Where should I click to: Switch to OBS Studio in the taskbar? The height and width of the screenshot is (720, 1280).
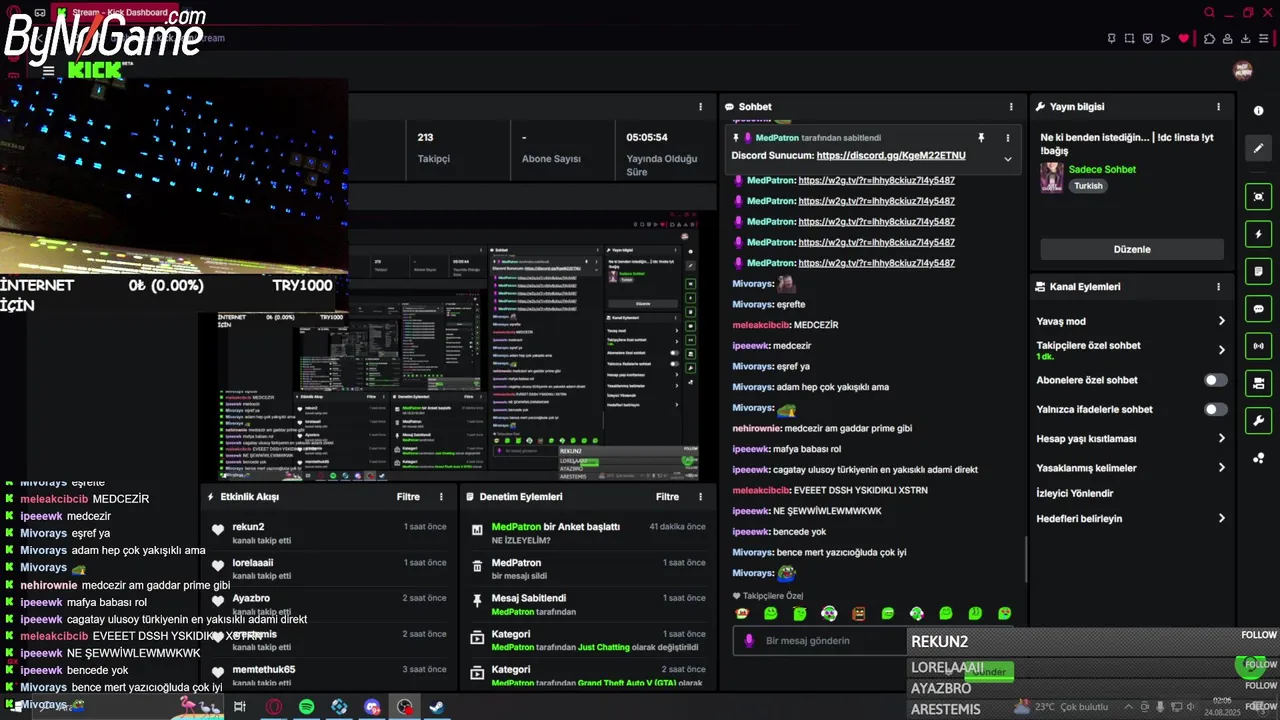405,707
